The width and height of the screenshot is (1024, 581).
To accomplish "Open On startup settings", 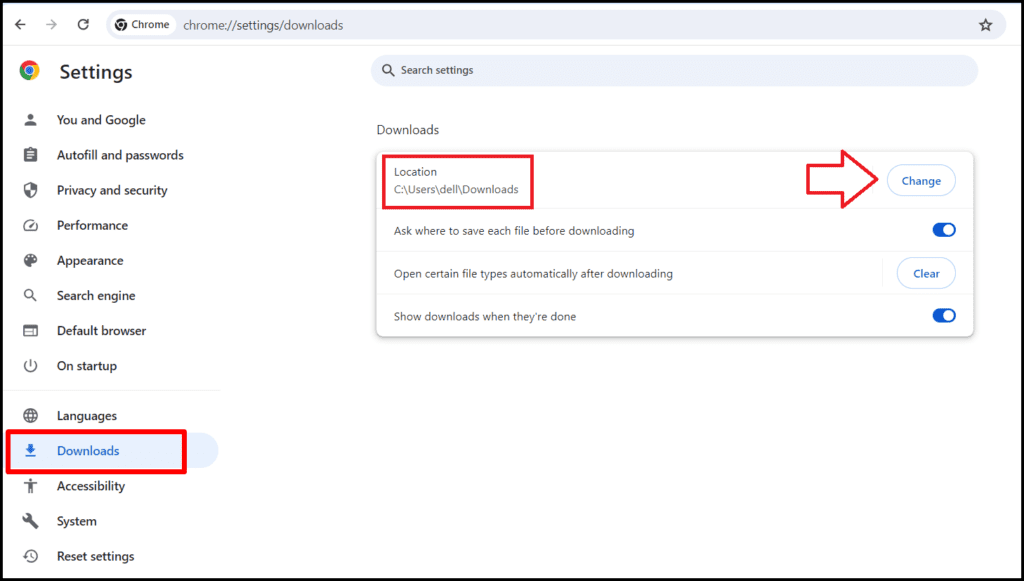I will pyautogui.click(x=87, y=366).
